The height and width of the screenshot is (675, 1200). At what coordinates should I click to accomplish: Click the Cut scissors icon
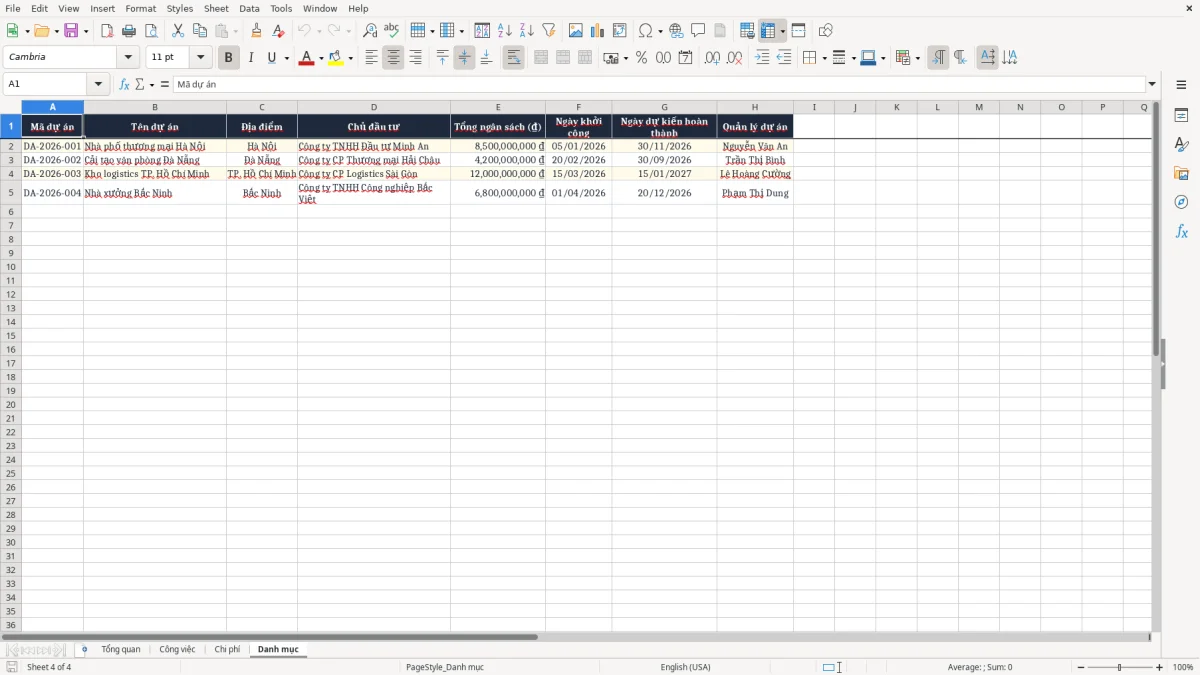pos(178,31)
